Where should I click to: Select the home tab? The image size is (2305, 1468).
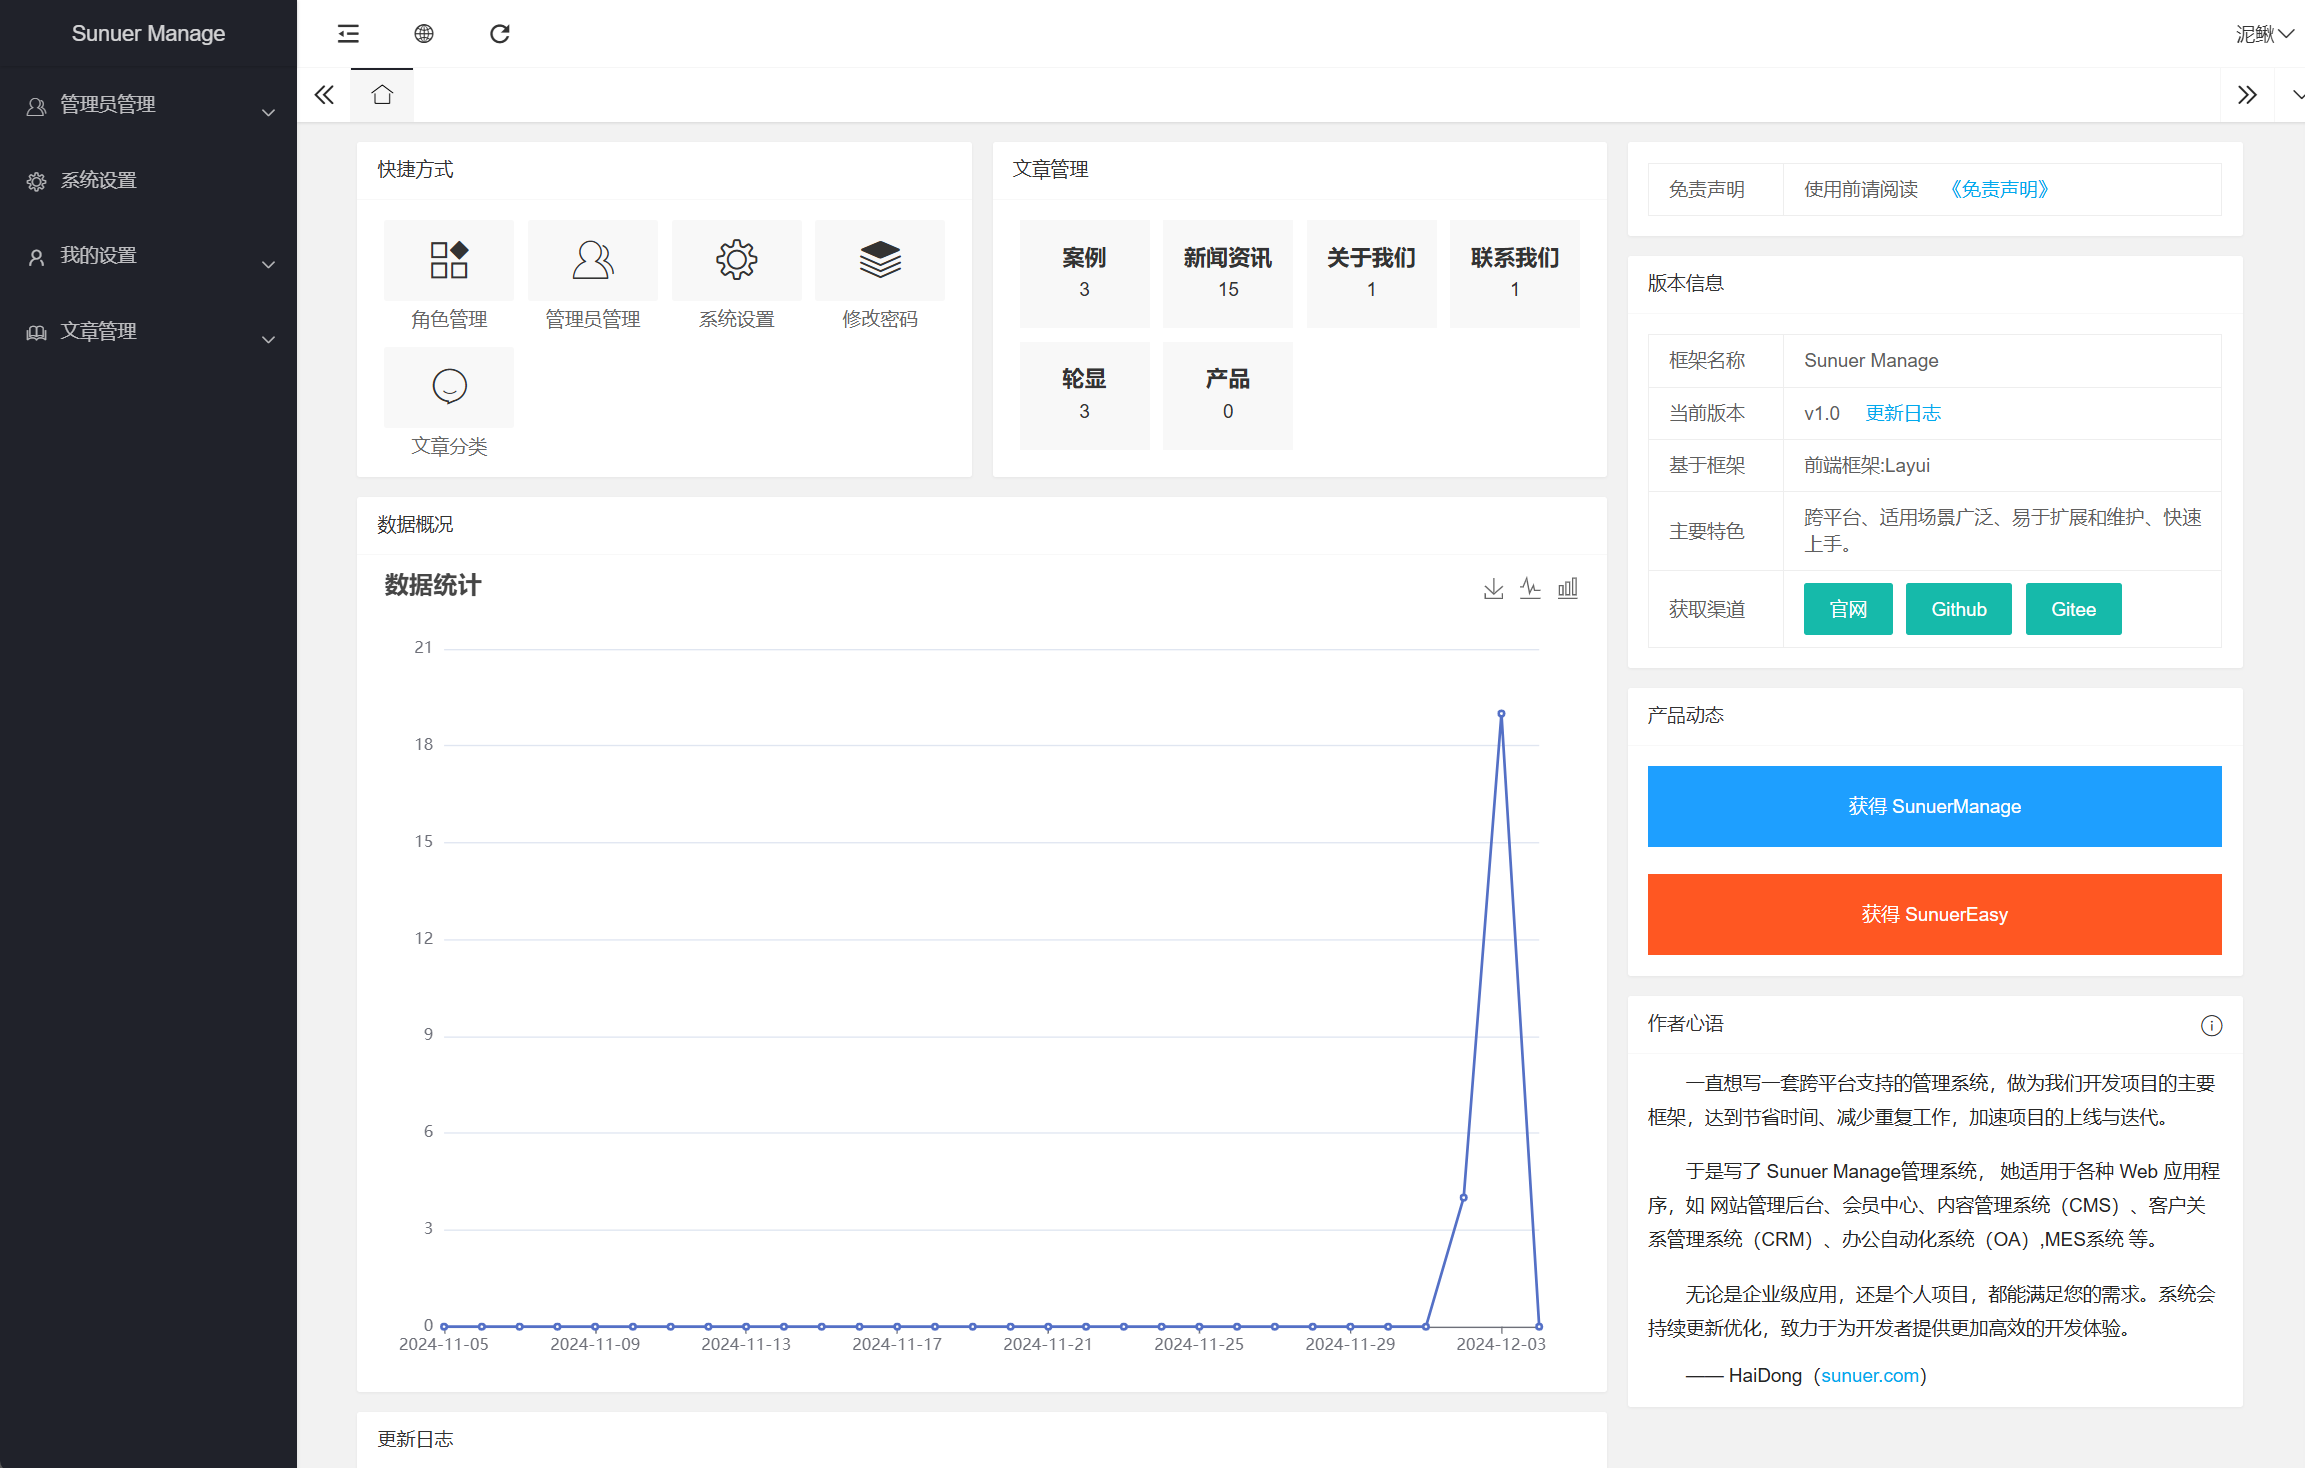pyautogui.click(x=382, y=95)
